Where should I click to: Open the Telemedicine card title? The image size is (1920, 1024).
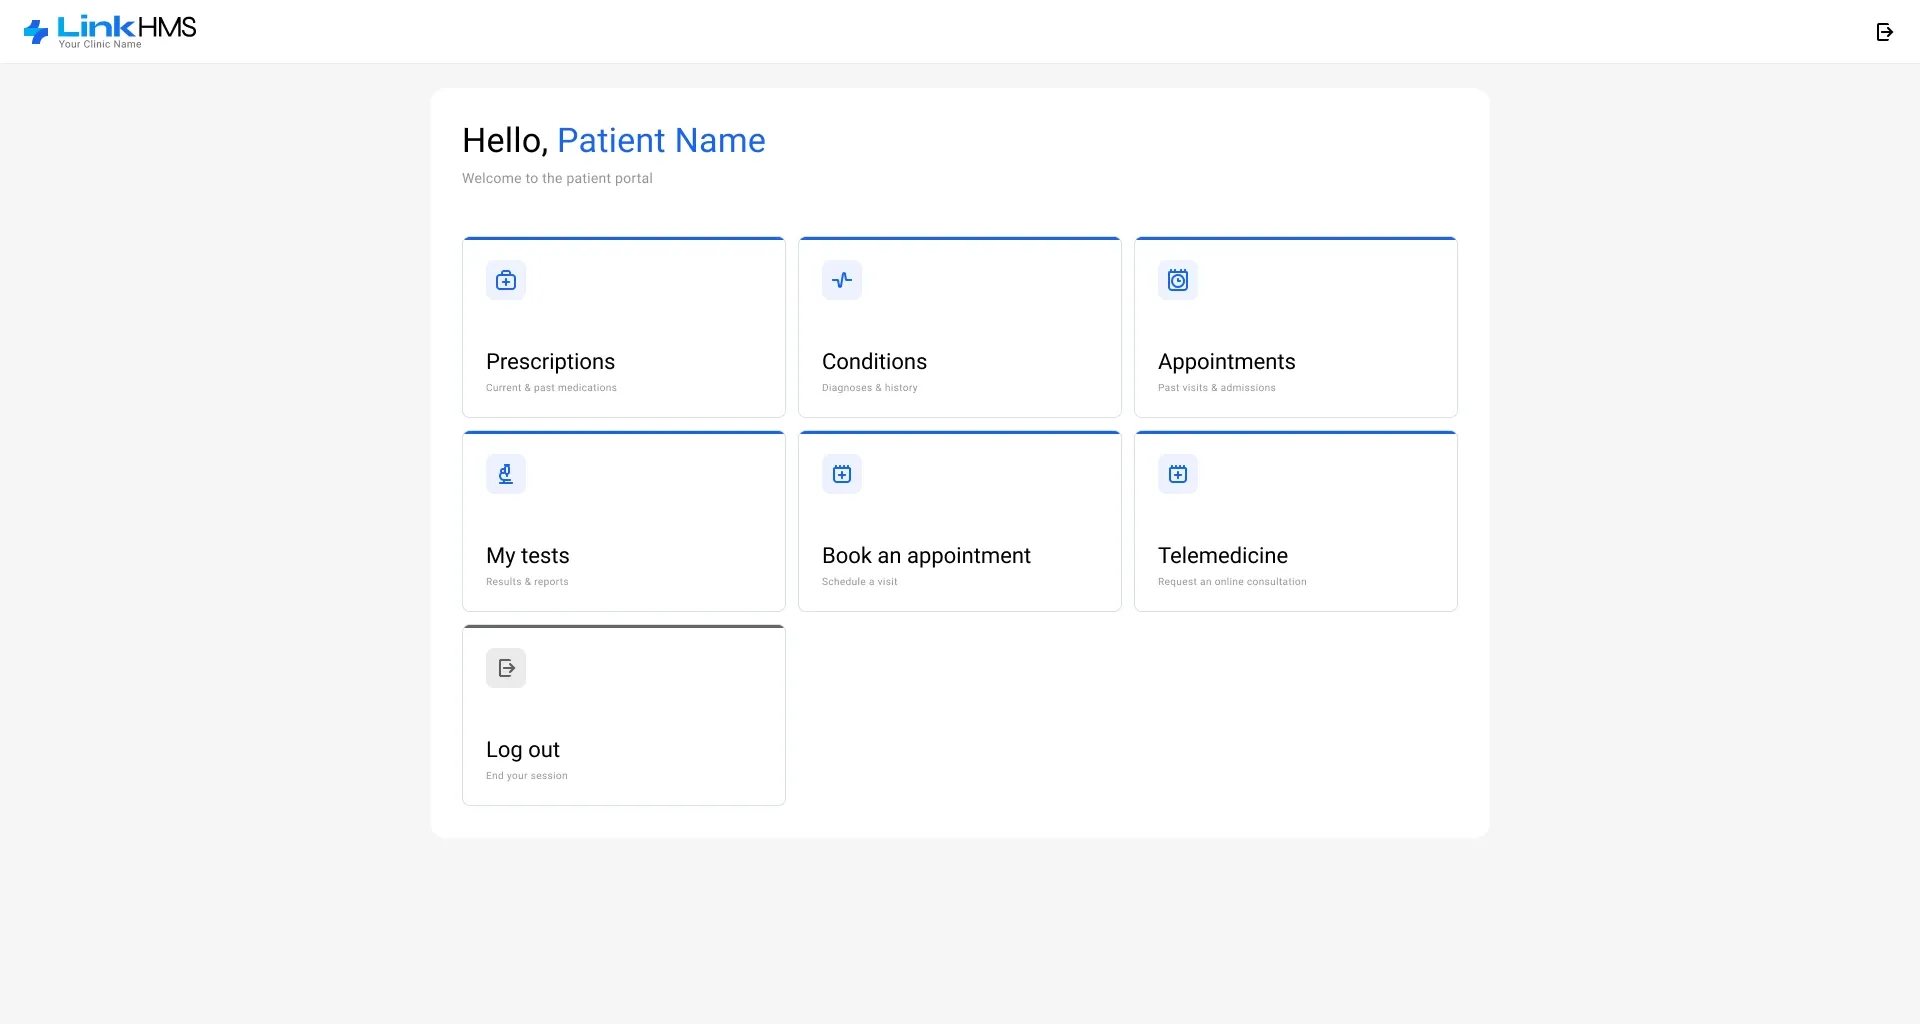pyautogui.click(x=1222, y=556)
